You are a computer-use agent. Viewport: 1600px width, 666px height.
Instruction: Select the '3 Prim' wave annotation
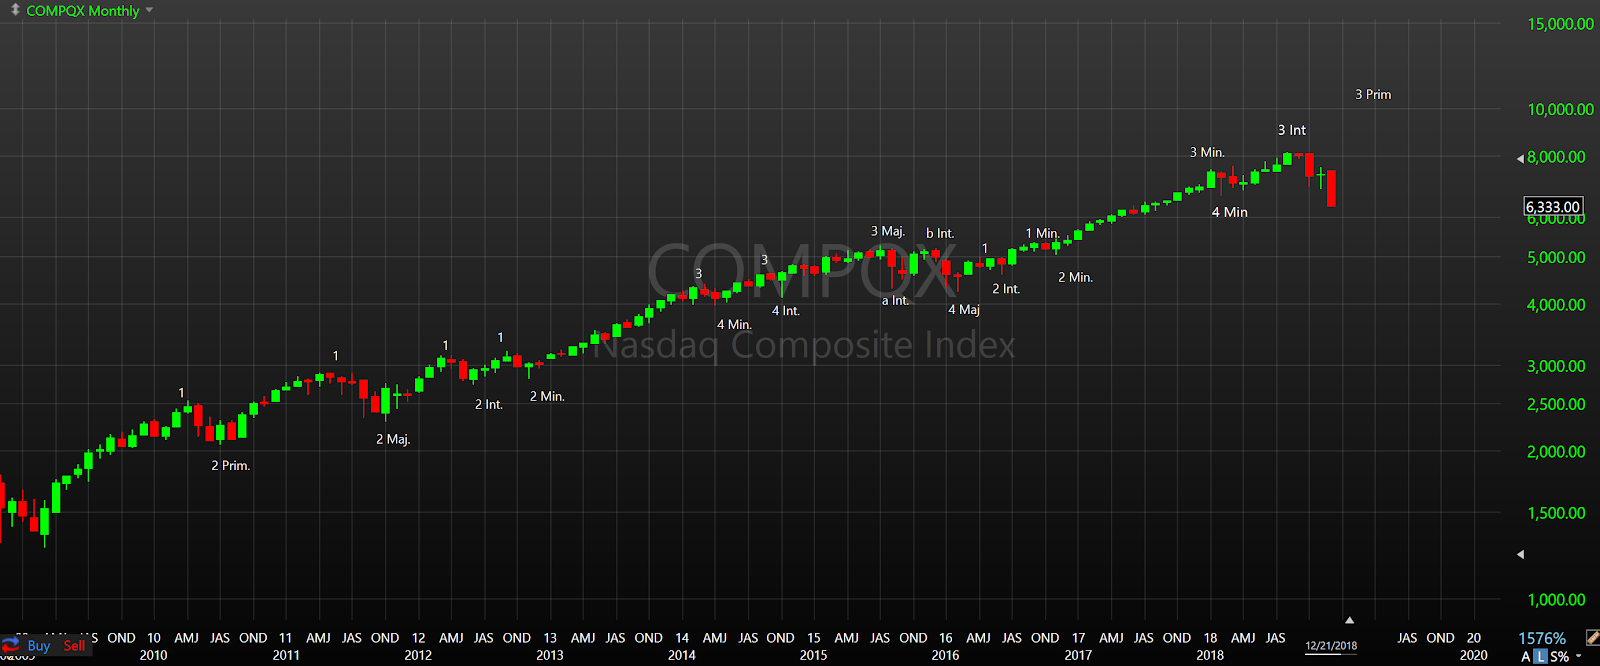(1373, 94)
